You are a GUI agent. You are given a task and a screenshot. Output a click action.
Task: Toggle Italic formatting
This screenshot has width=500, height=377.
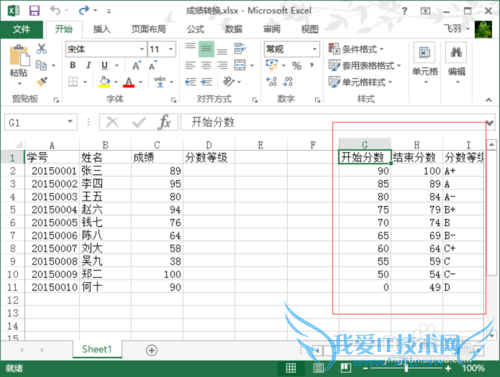[88, 65]
